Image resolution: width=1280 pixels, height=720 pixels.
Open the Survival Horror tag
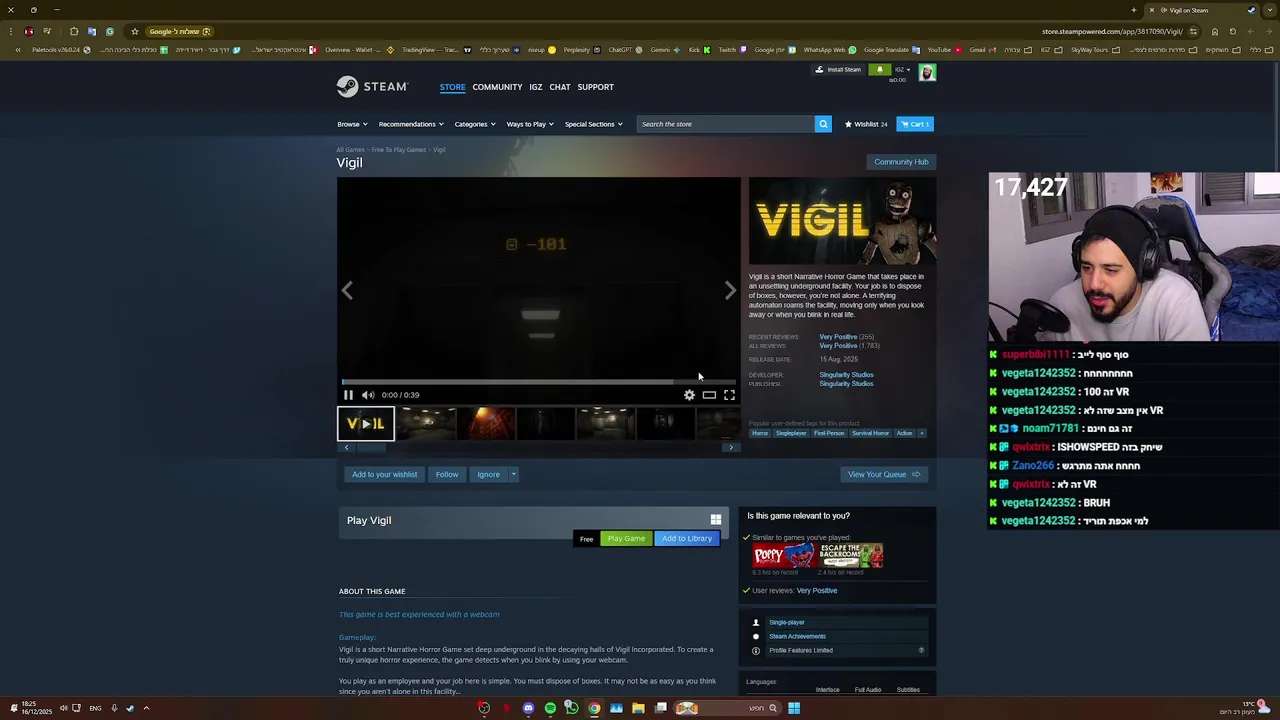(870, 433)
